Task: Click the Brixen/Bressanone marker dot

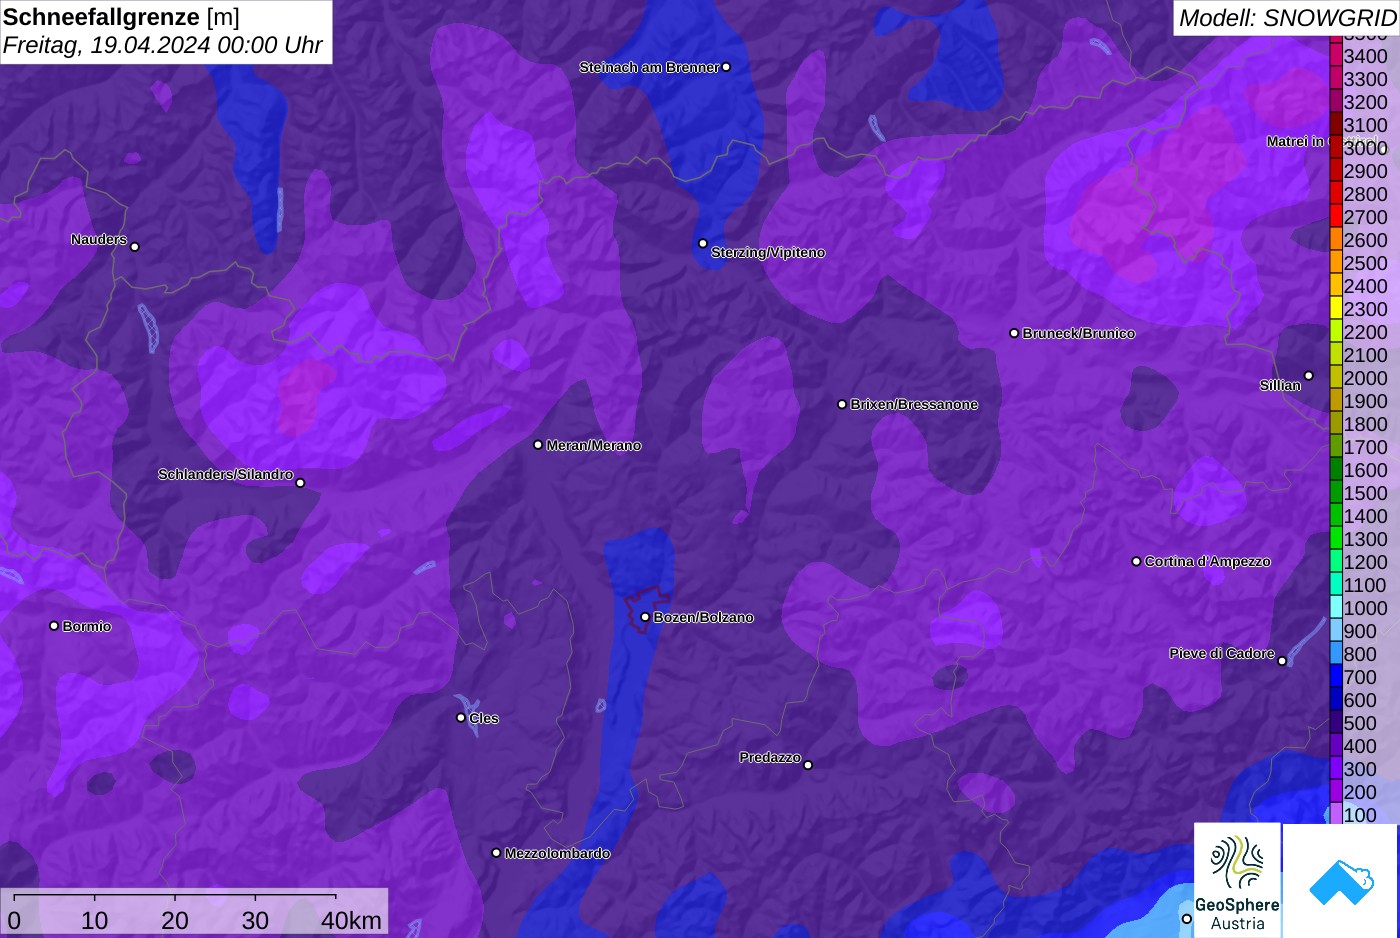Action: click(842, 404)
